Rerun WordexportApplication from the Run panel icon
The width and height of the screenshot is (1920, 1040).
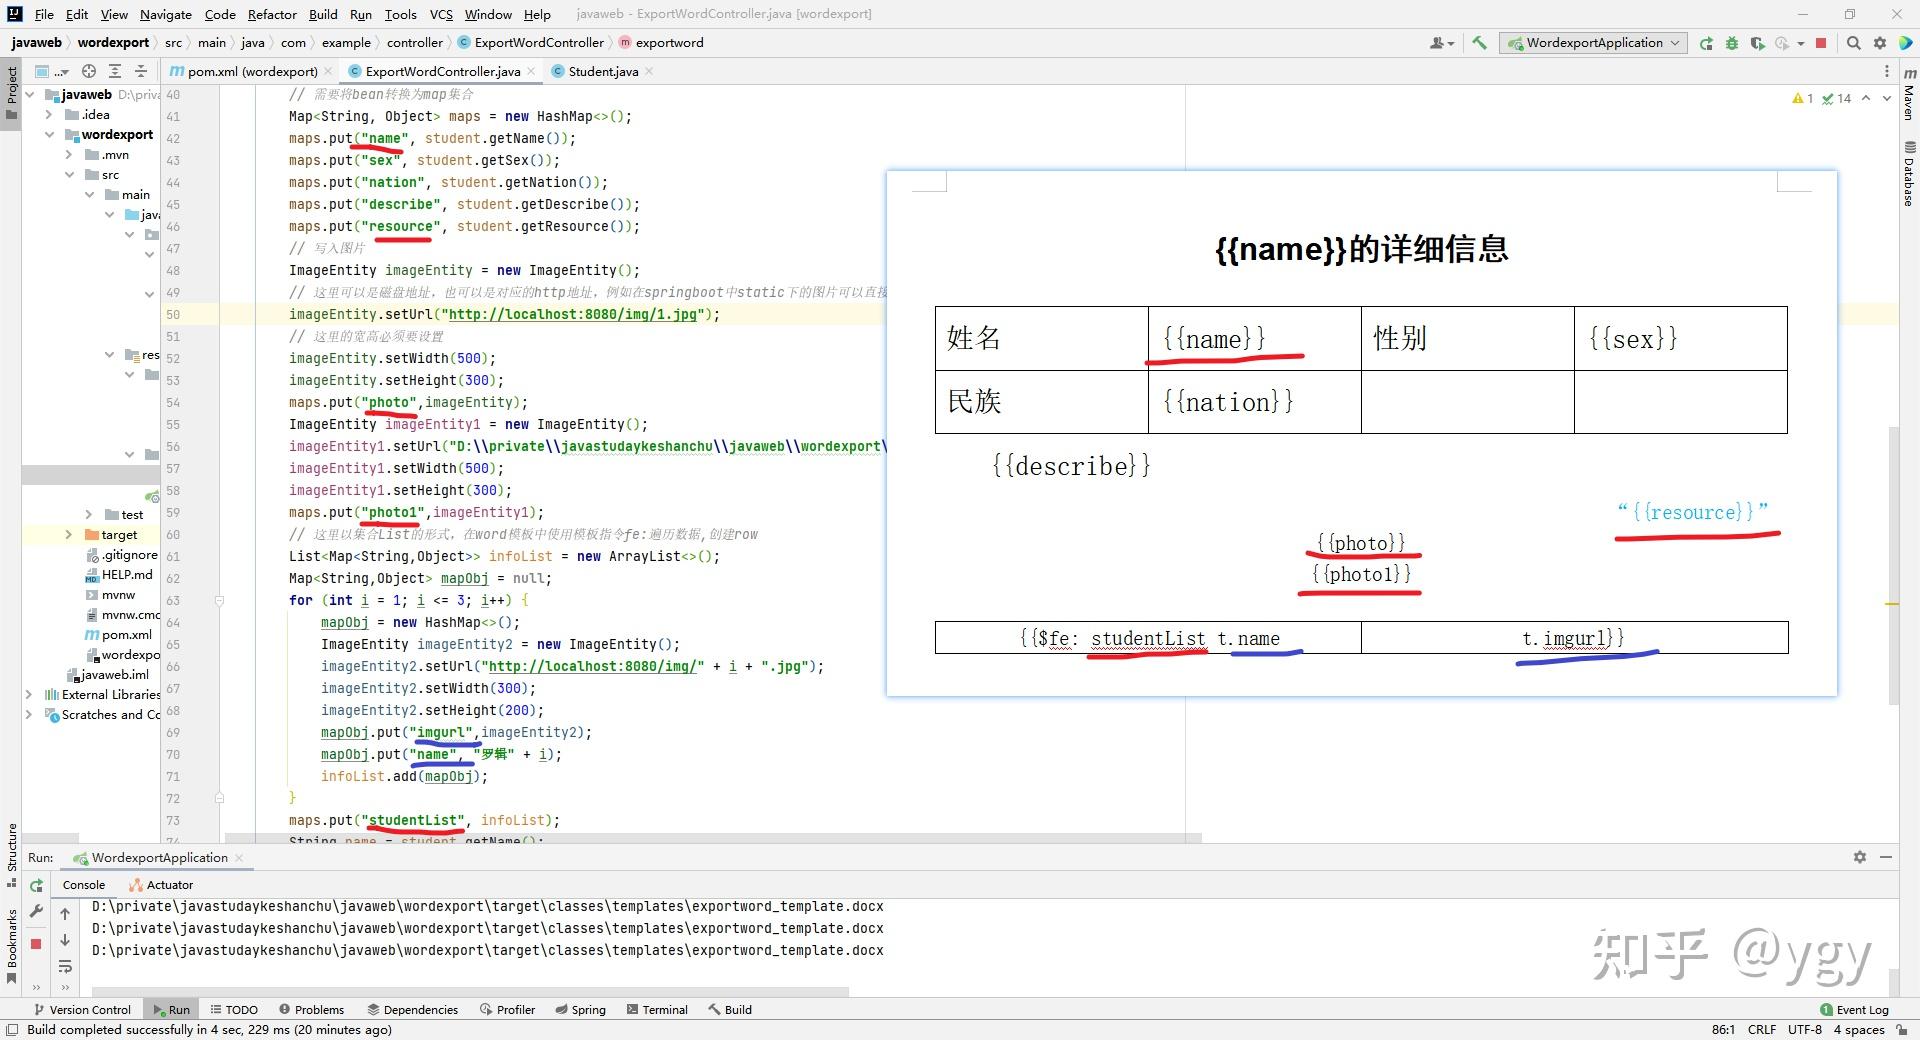click(x=36, y=886)
